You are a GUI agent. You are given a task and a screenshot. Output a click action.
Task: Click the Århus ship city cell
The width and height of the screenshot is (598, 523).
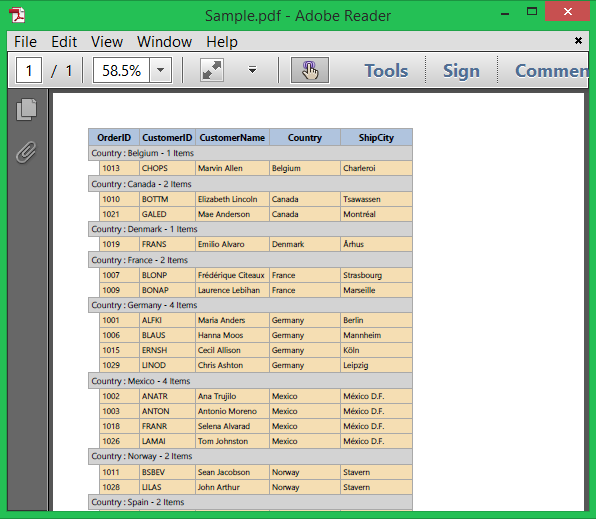376,245
